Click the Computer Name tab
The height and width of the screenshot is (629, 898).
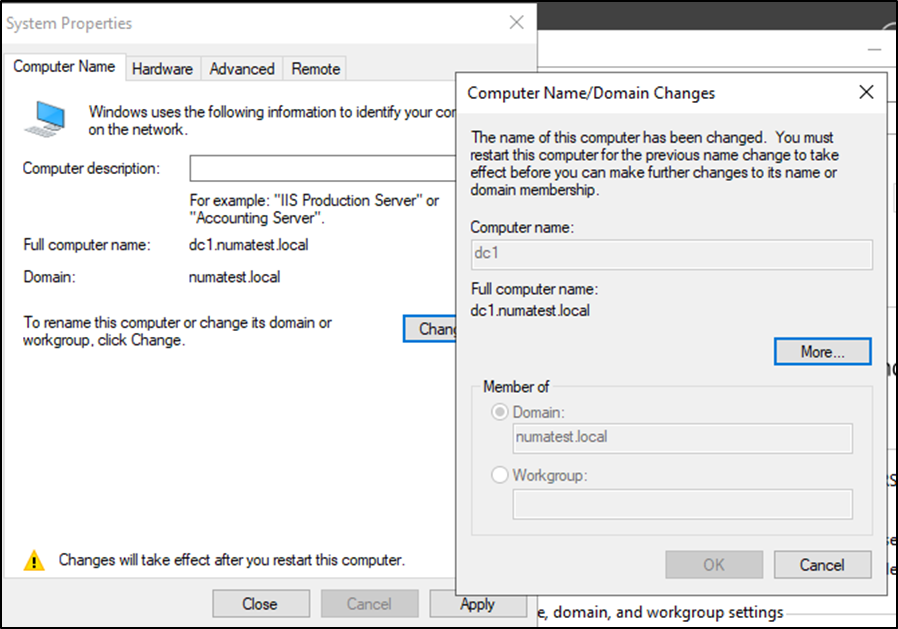pos(64,67)
